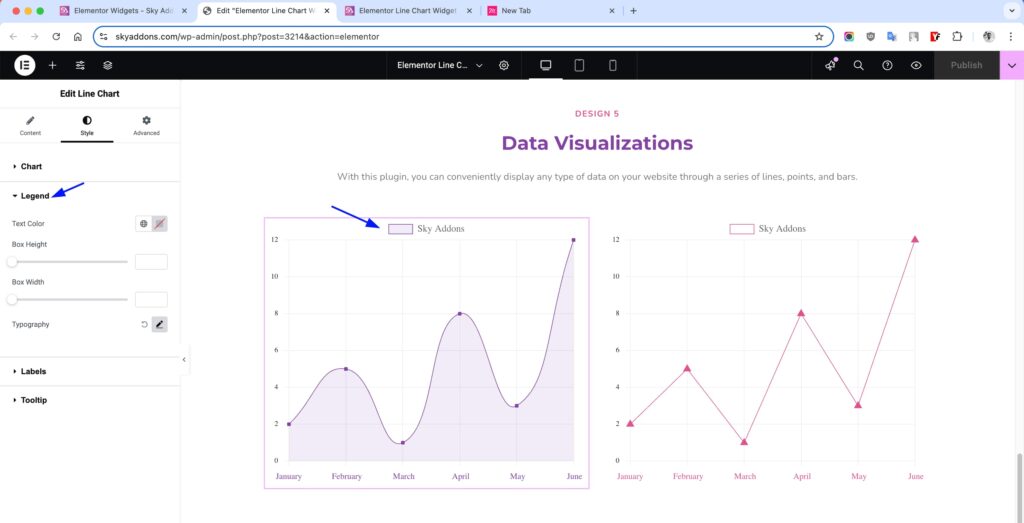Open the Help question mark icon

click(888, 65)
